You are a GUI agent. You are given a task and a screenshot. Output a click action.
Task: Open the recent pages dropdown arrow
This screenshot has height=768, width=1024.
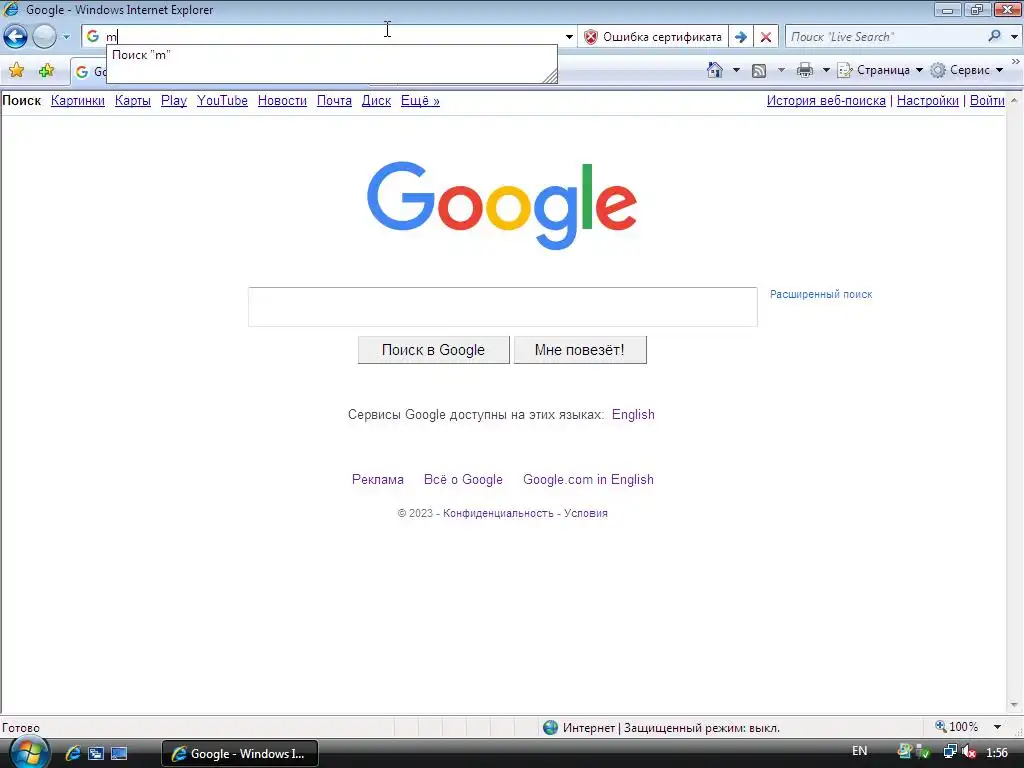66,37
